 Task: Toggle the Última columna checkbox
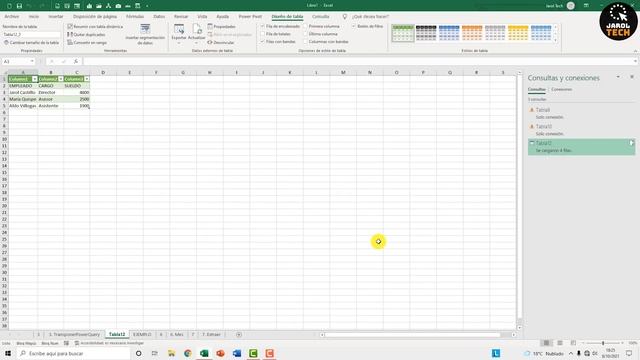305,34
